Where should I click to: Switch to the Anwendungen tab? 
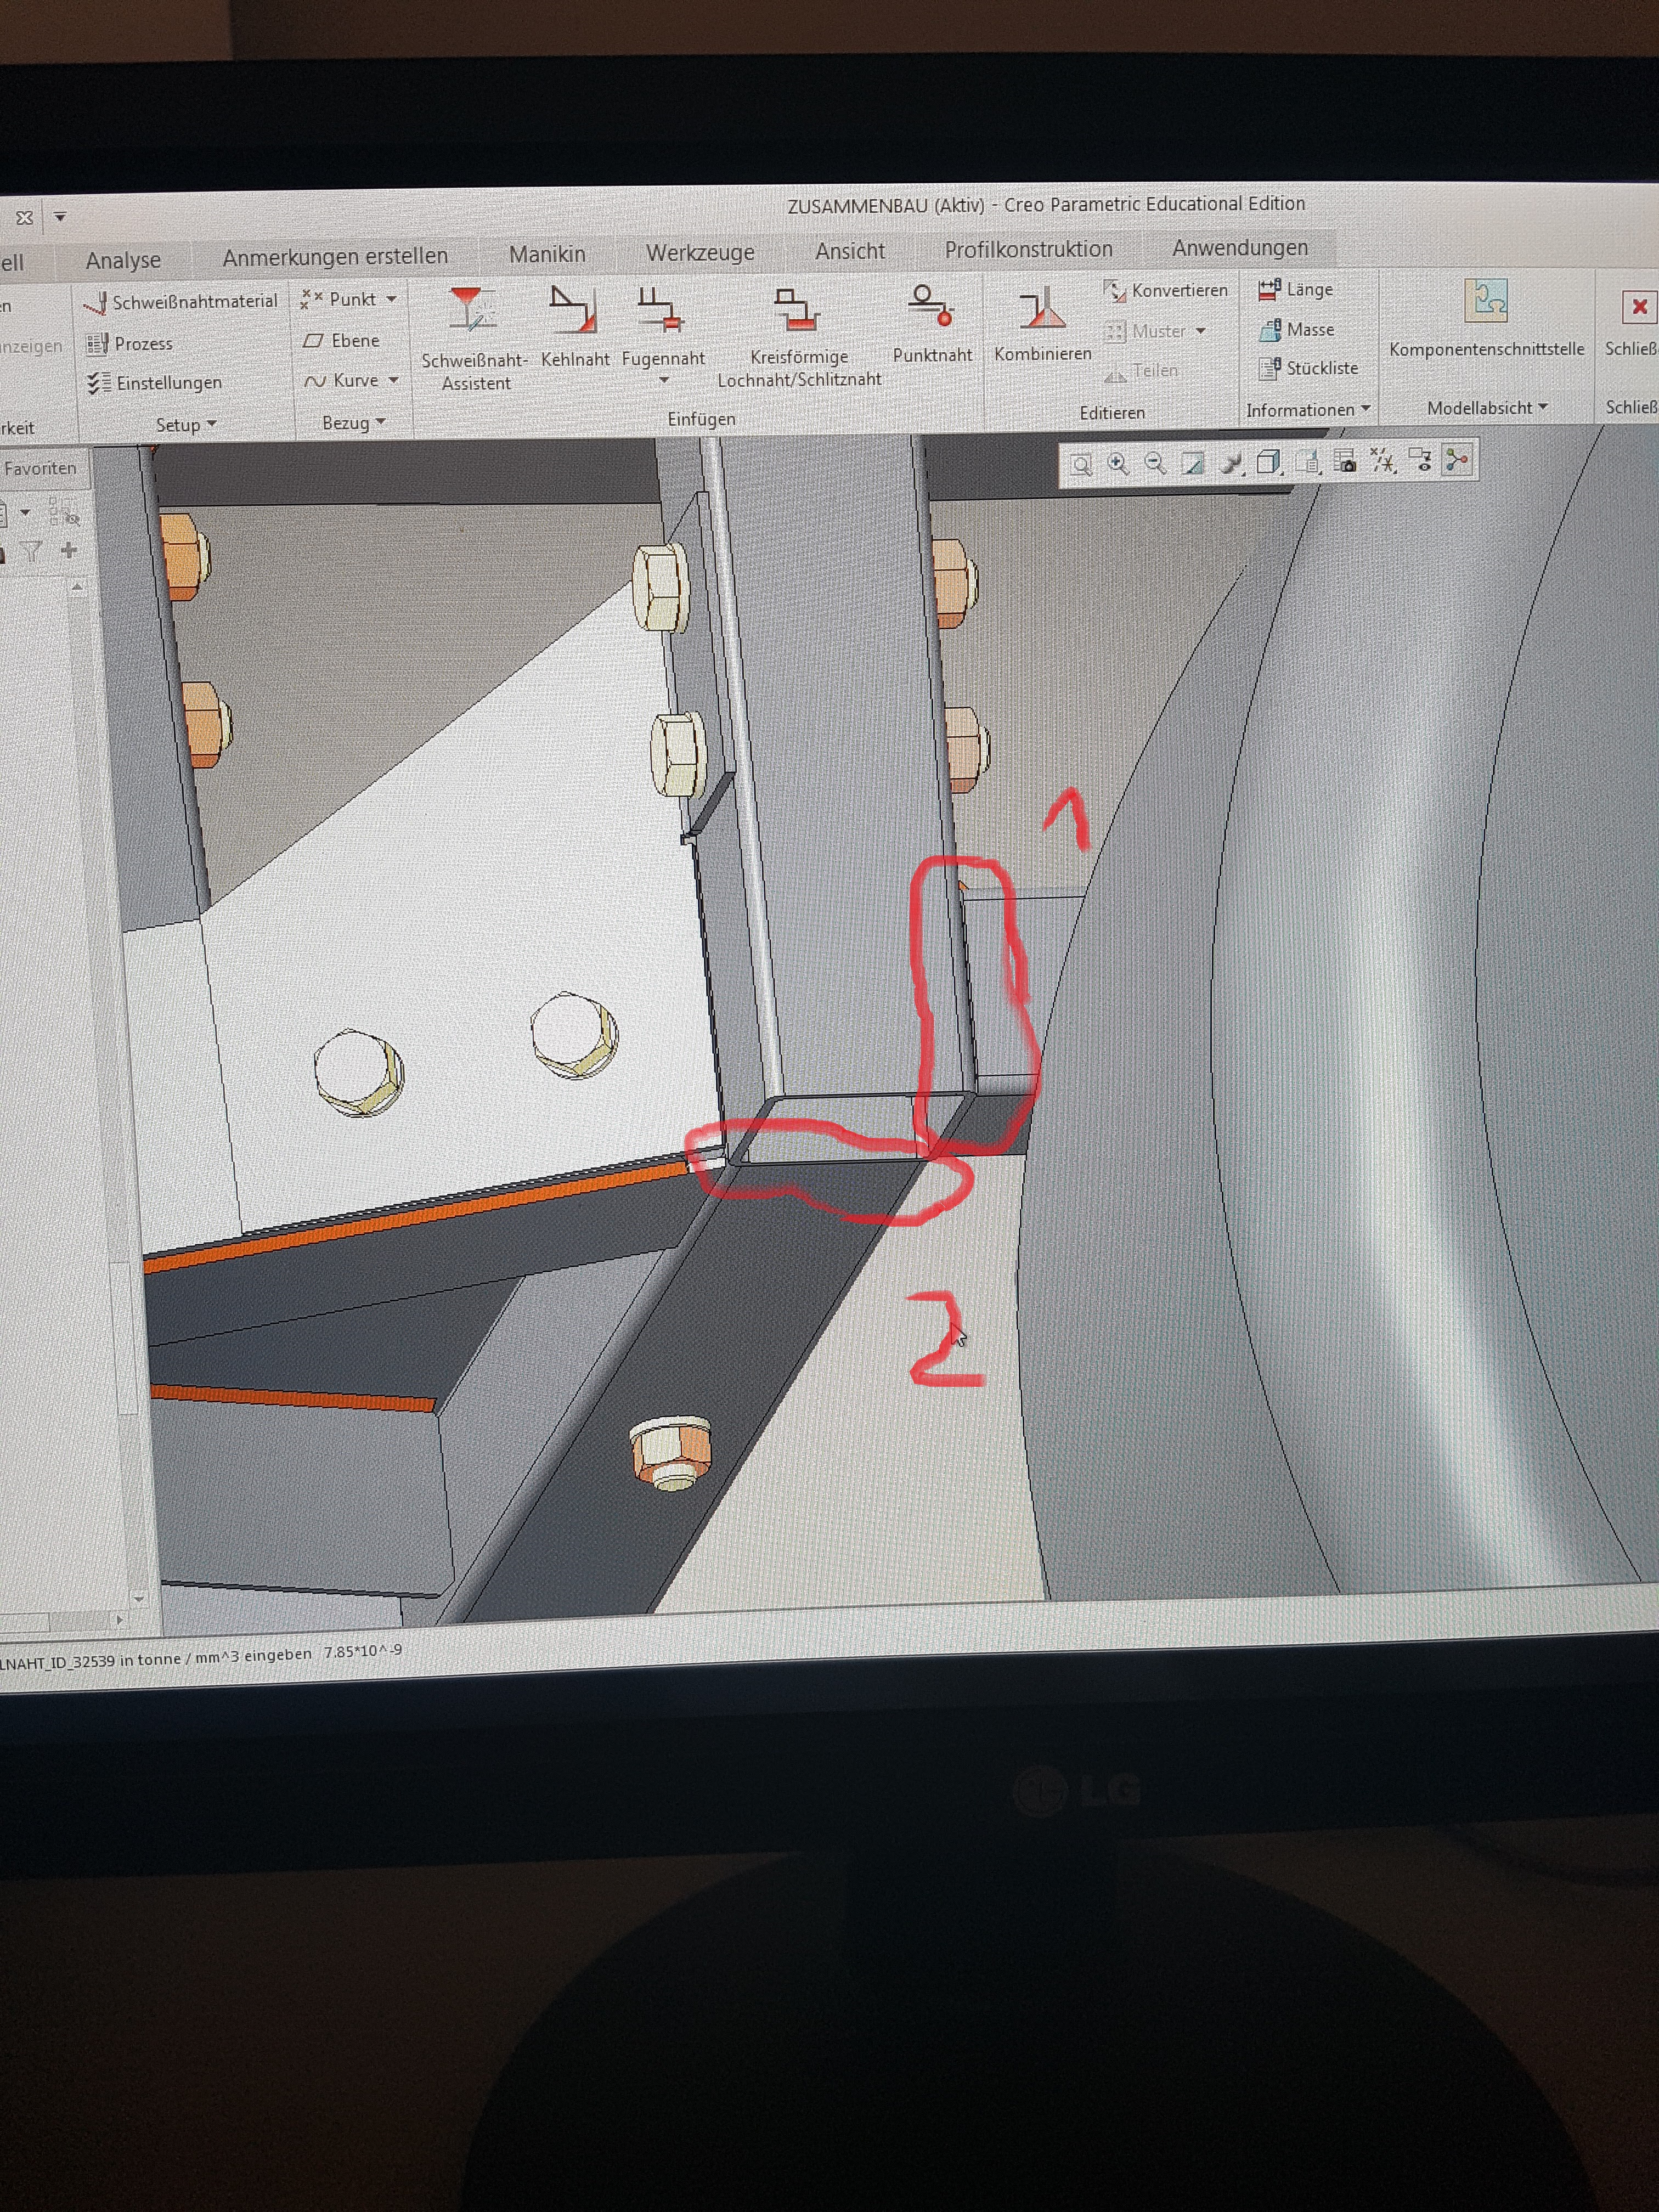pyautogui.click(x=1240, y=247)
